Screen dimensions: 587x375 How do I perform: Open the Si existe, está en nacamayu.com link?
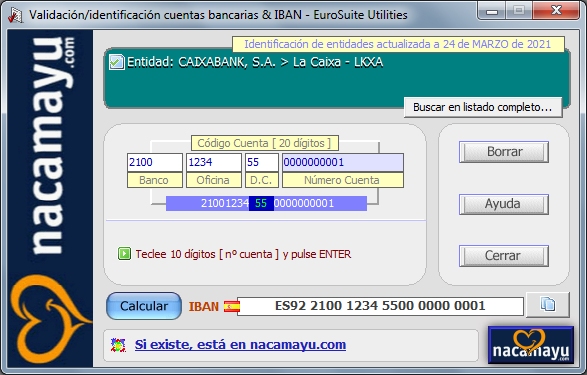240,345
